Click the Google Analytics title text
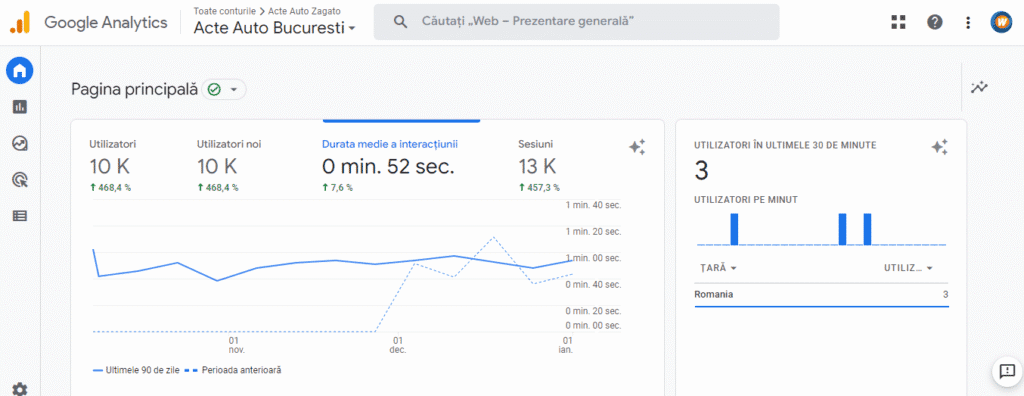This screenshot has width=1024, height=396. tap(106, 22)
